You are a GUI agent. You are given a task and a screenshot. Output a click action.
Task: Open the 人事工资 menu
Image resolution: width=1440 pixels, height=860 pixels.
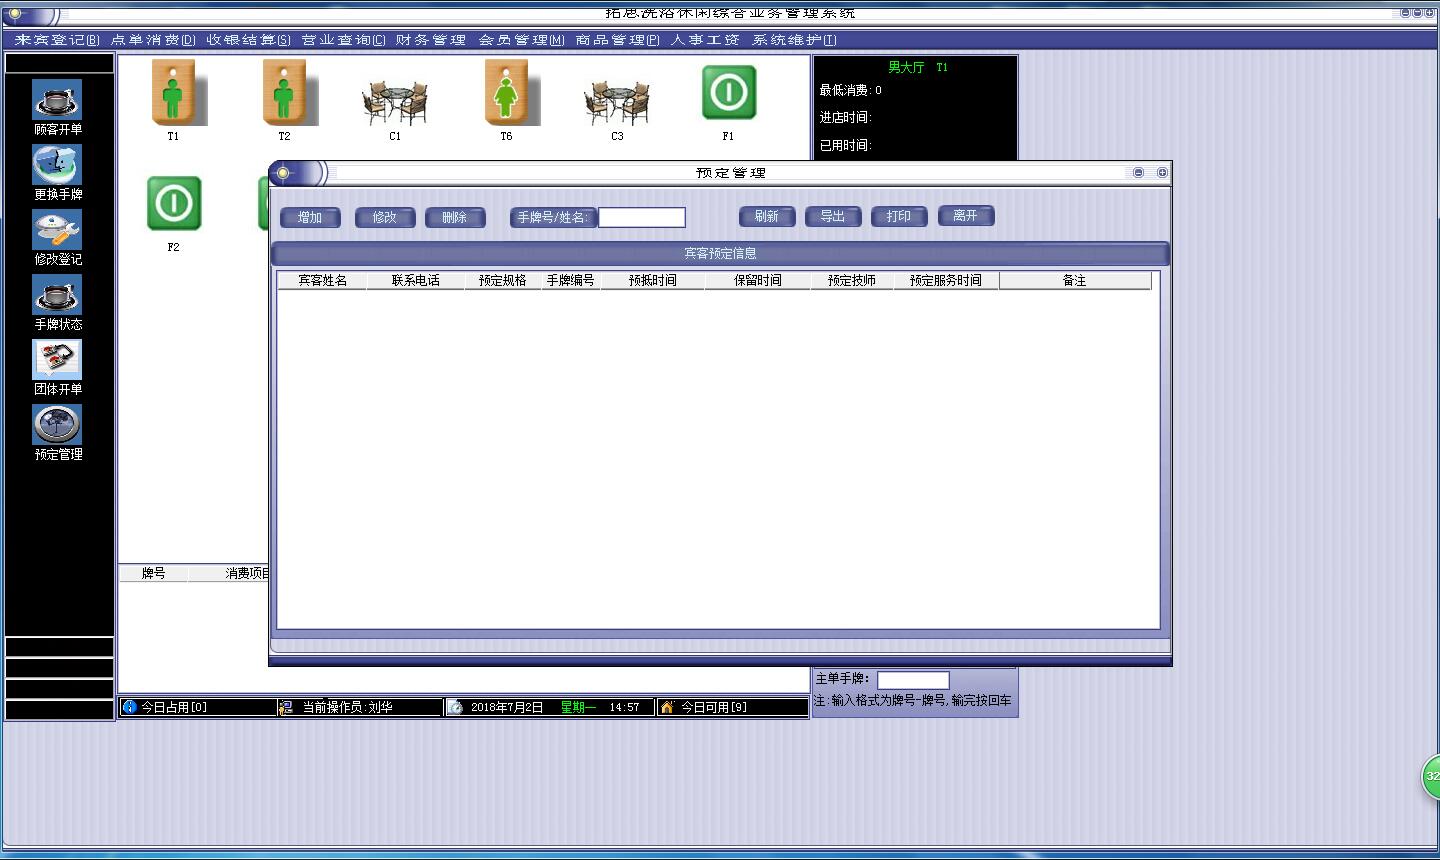pyautogui.click(x=706, y=40)
